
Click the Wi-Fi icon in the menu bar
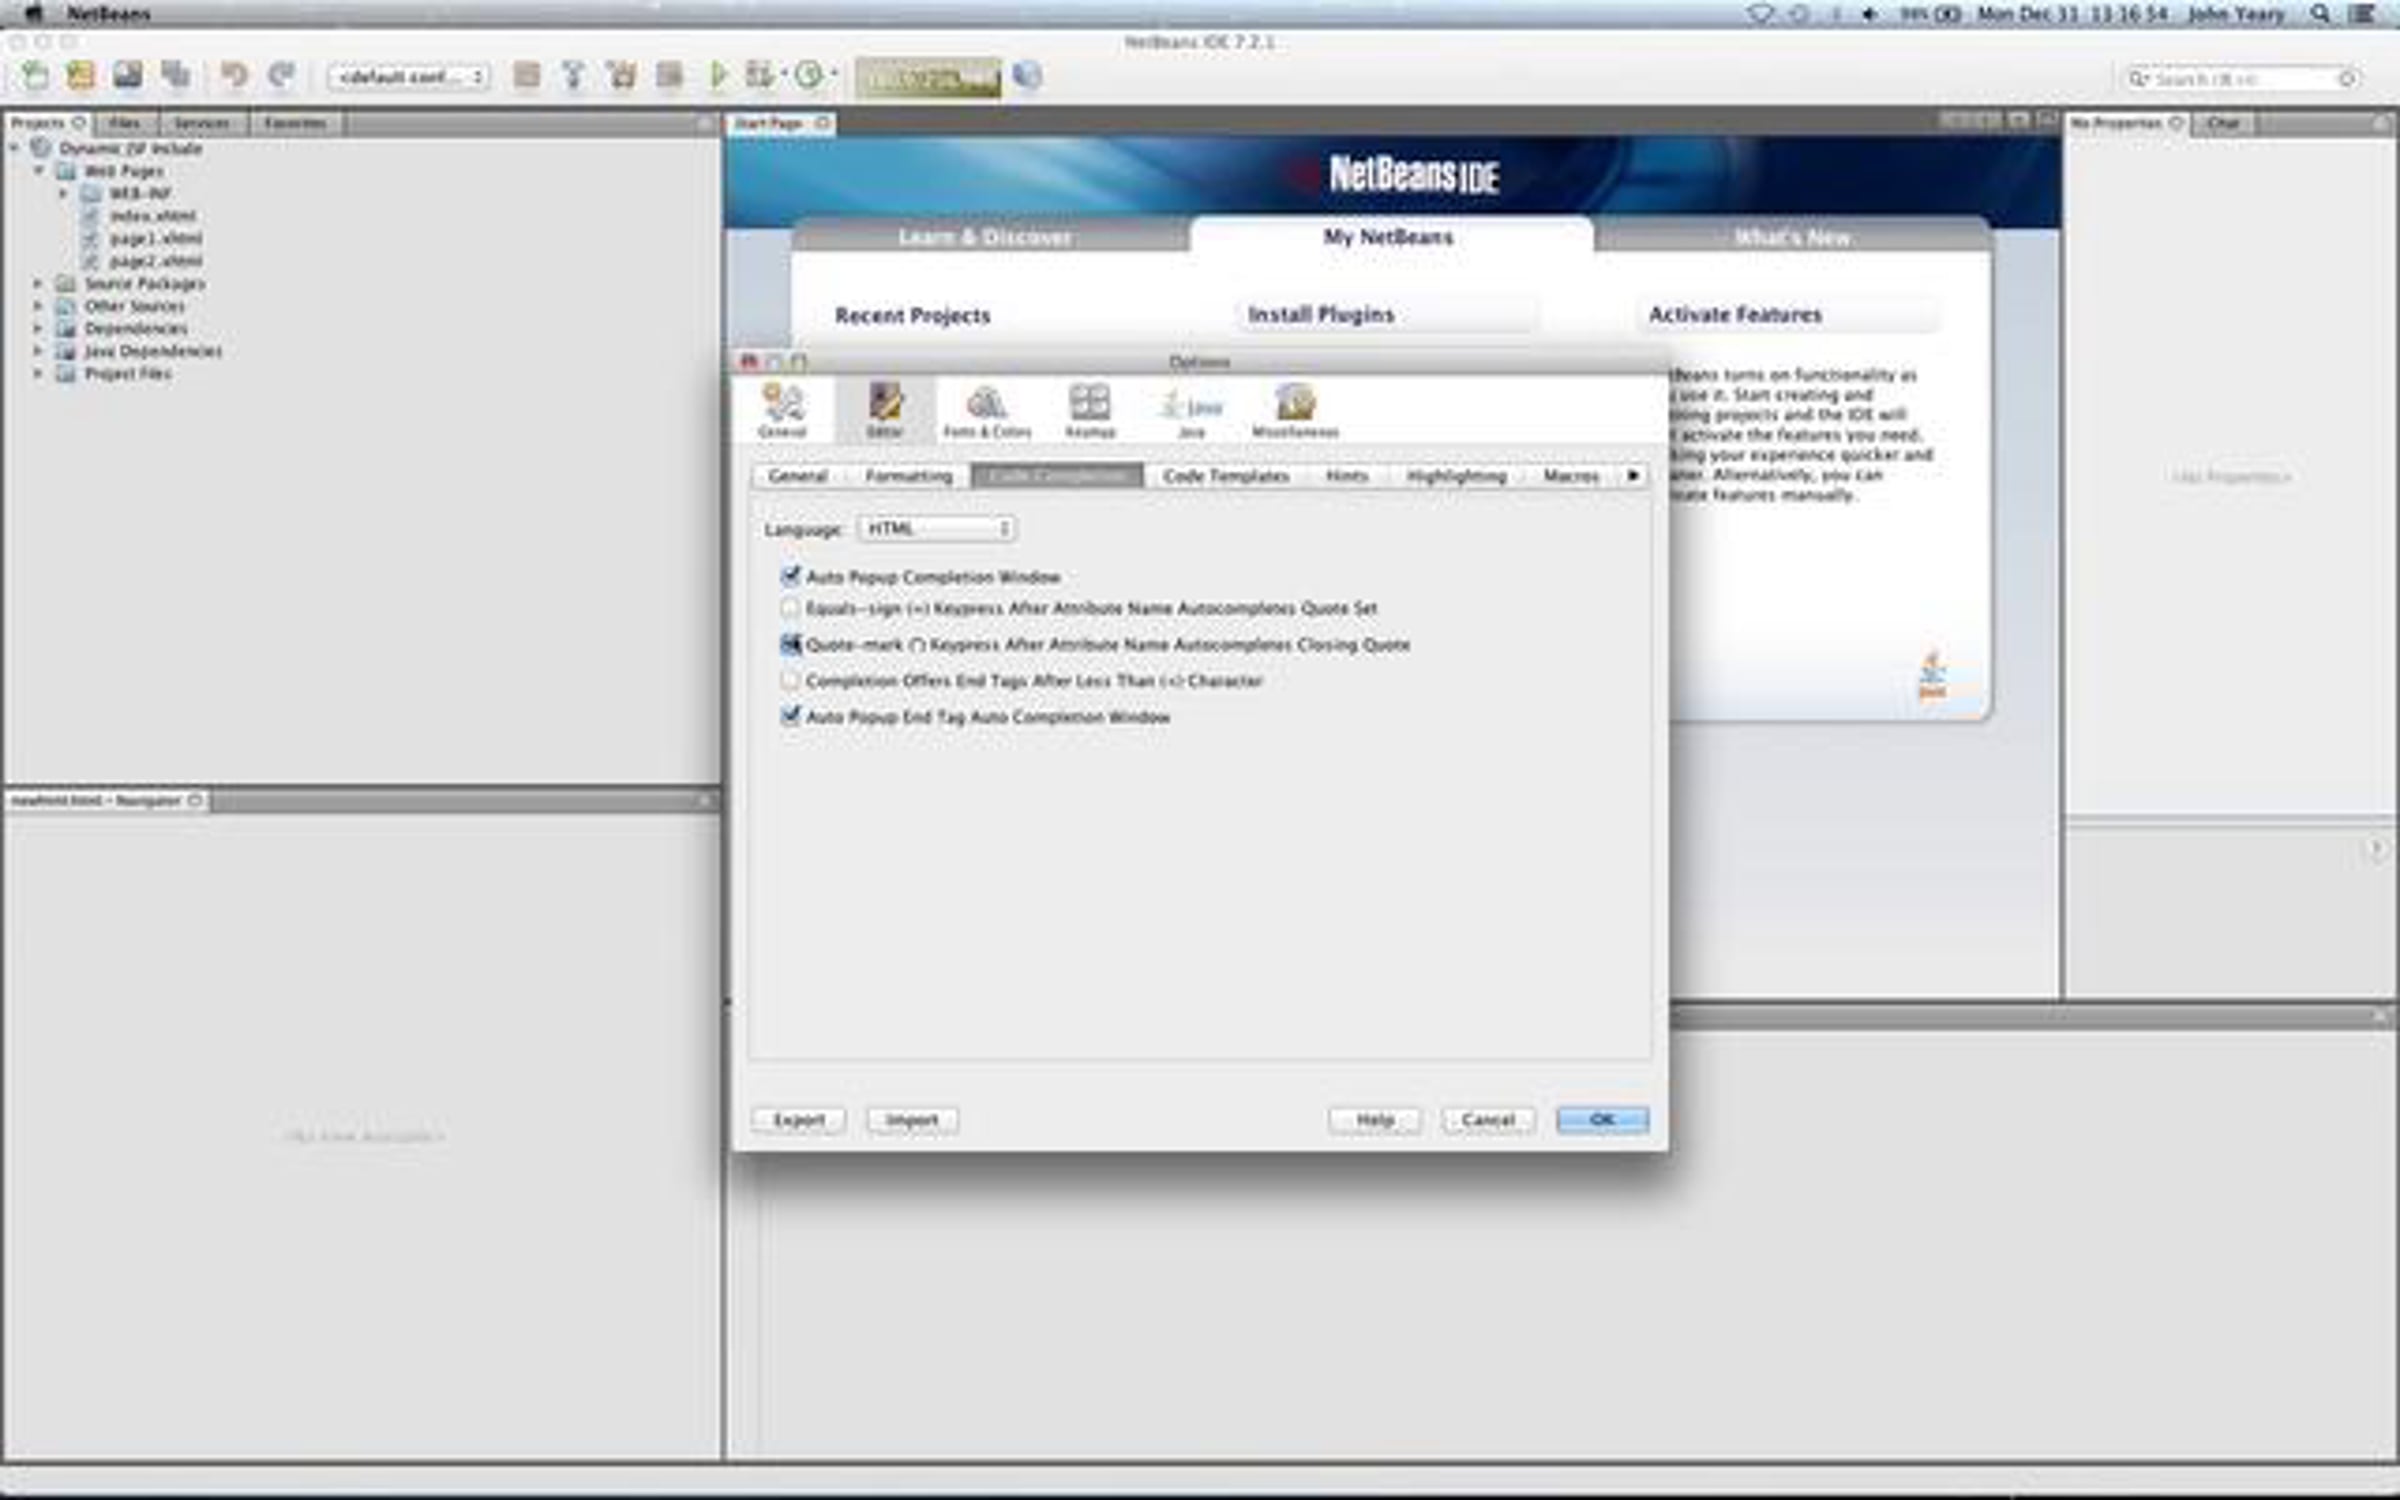[x=1762, y=14]
